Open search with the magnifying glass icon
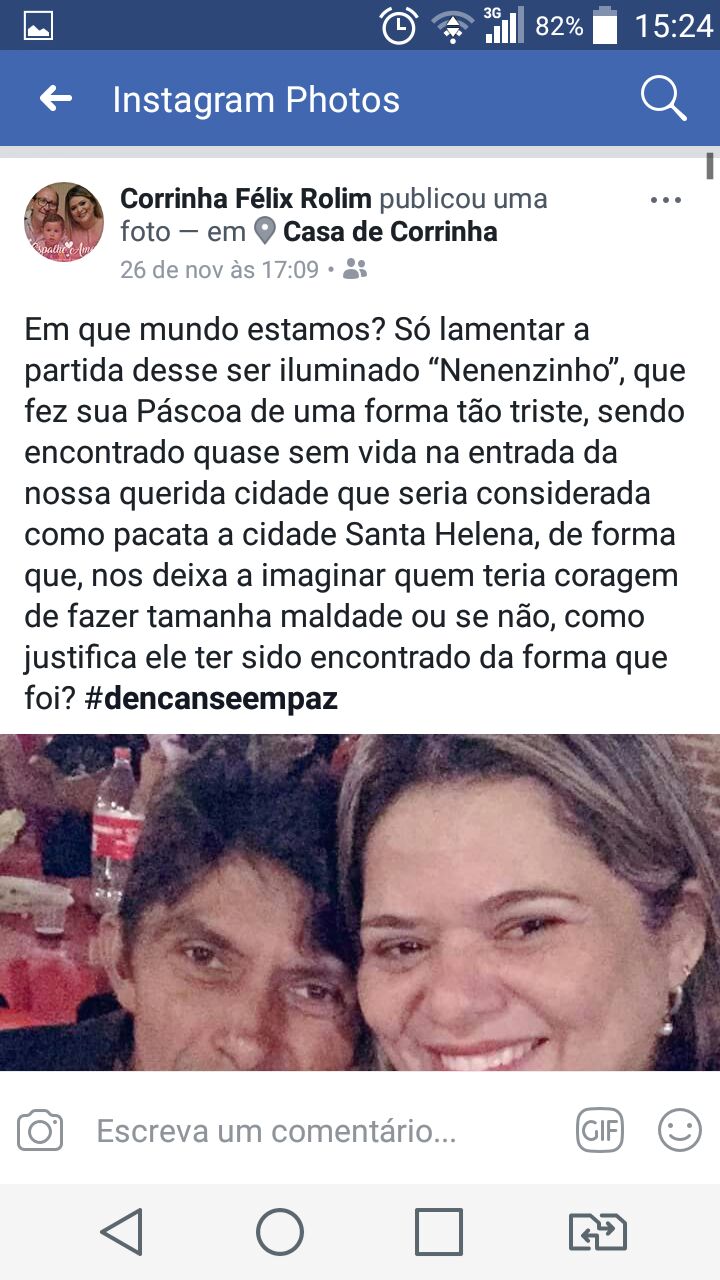720x1280 pixels. pyautogui.click(x=663, y=98)
